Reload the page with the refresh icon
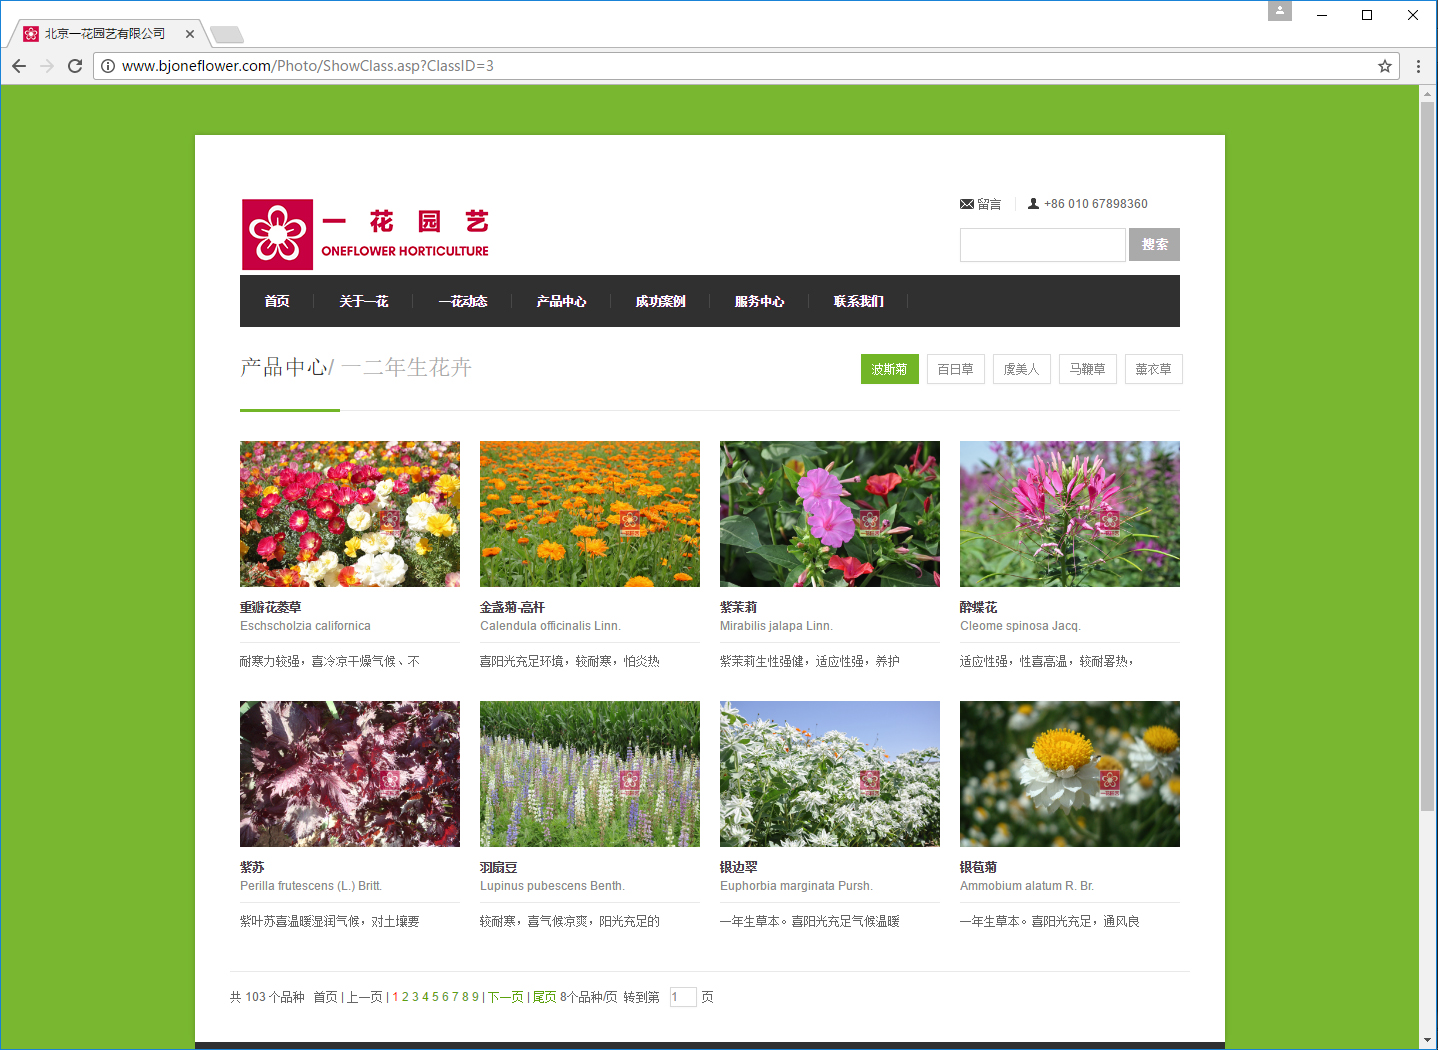 click(75, 66)
